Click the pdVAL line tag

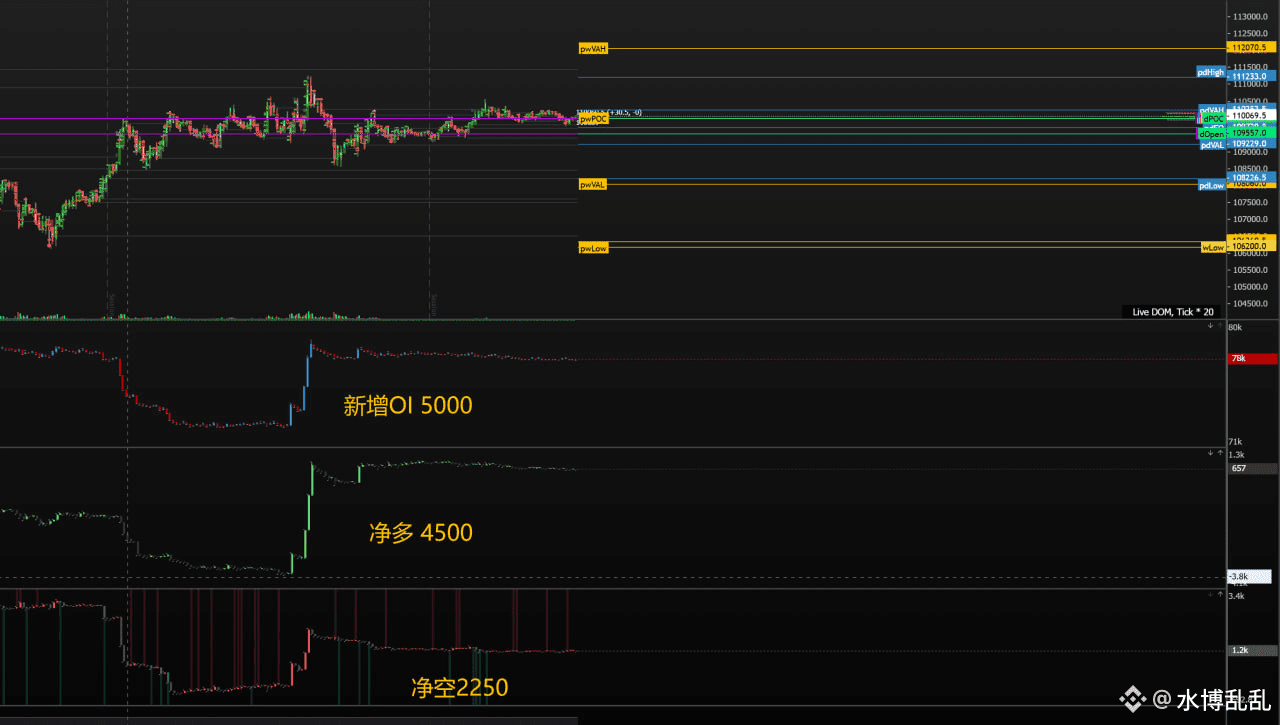(x=1212, y=145)
